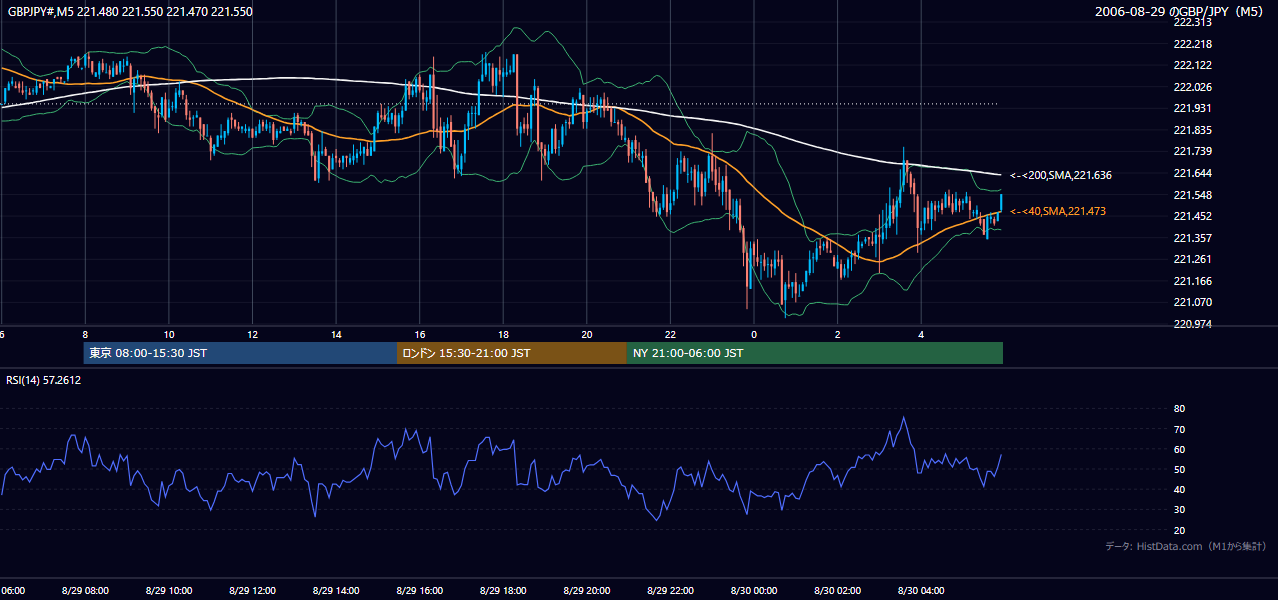Click the bottom time label 8/29 12:00
Viewport: 1278px width, 600px height.
(252, 591)
